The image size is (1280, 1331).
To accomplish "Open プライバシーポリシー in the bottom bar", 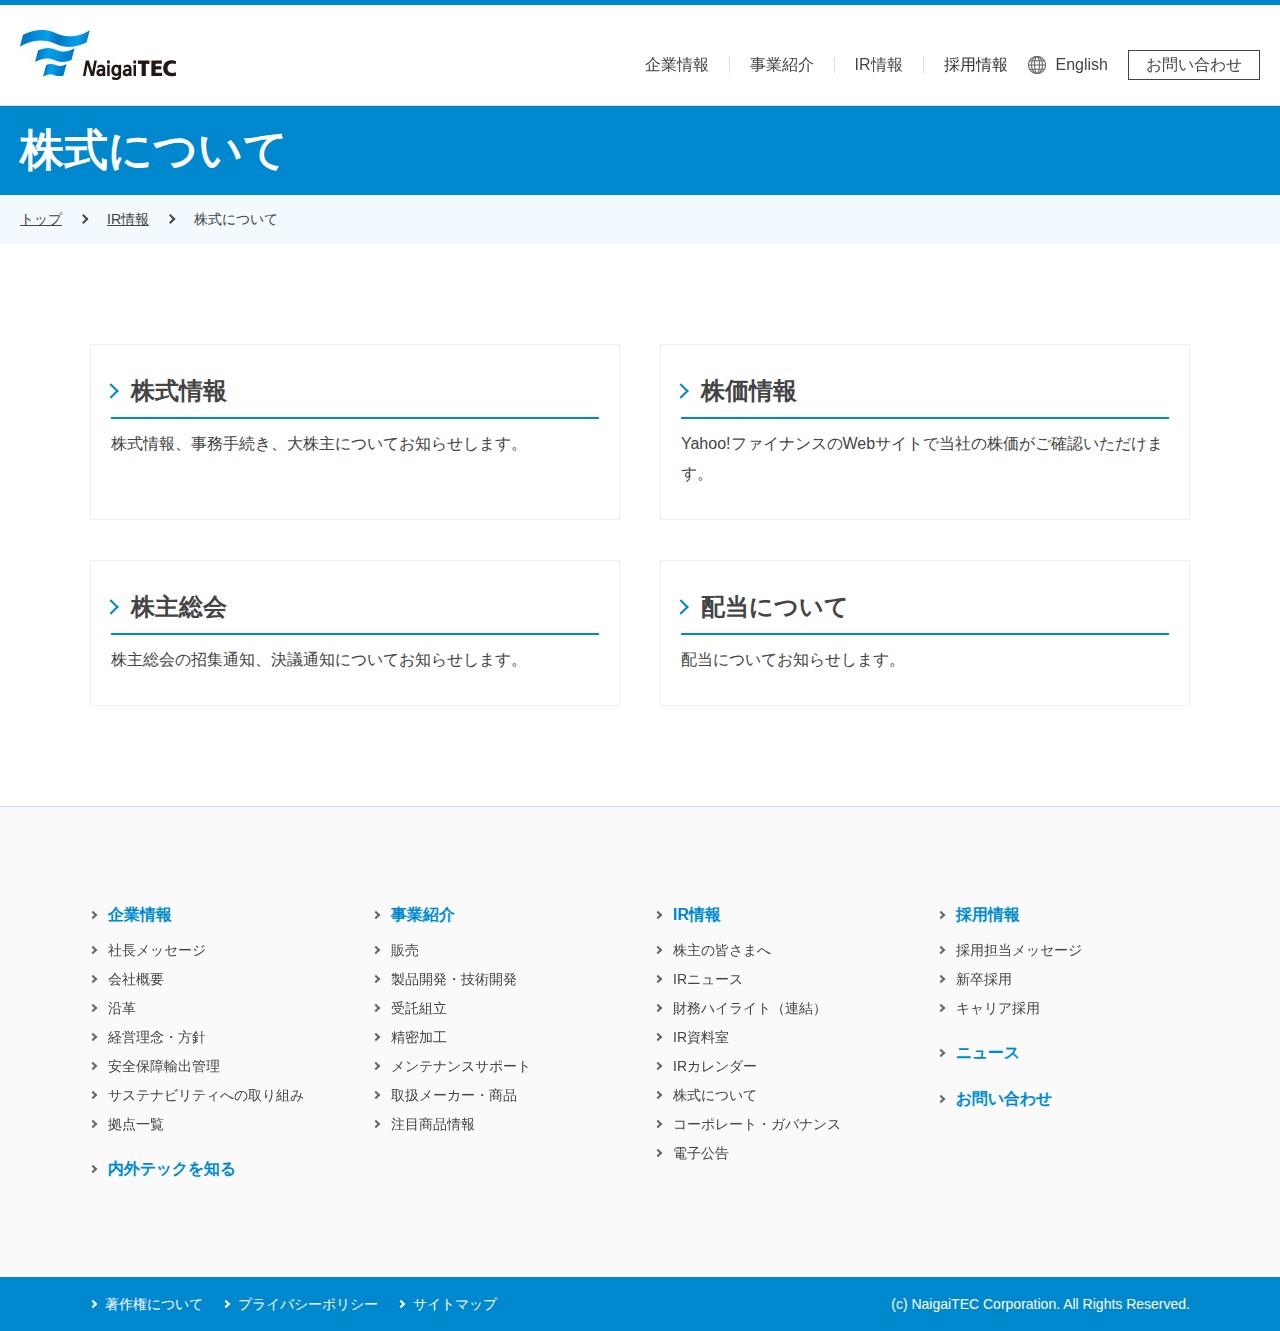I will 308,1304.
